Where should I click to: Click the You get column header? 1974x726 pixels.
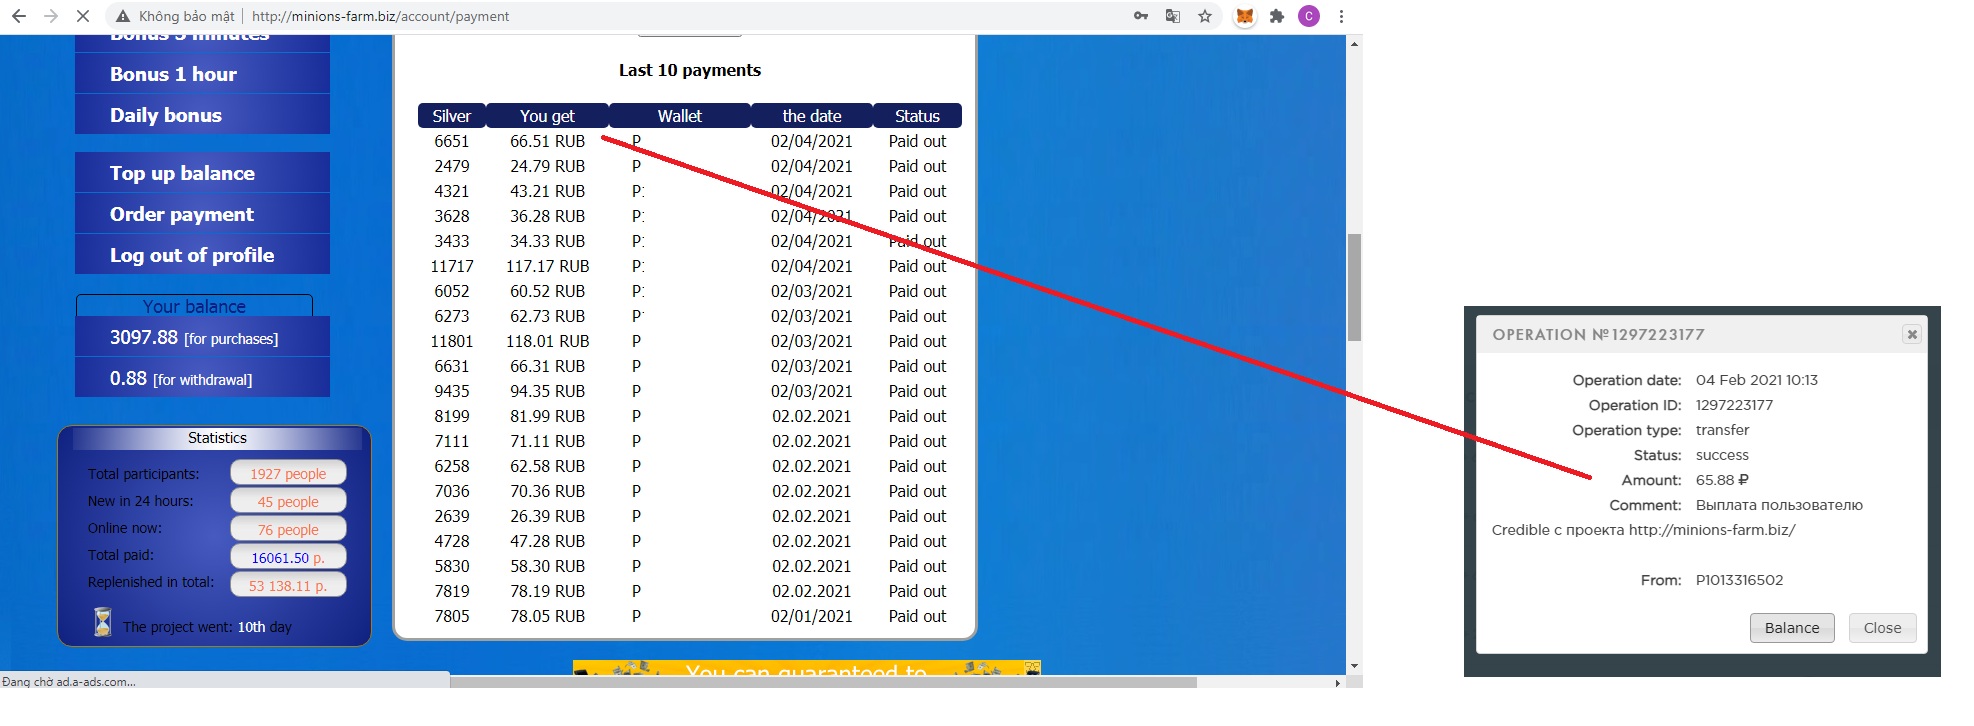point(548,116)
